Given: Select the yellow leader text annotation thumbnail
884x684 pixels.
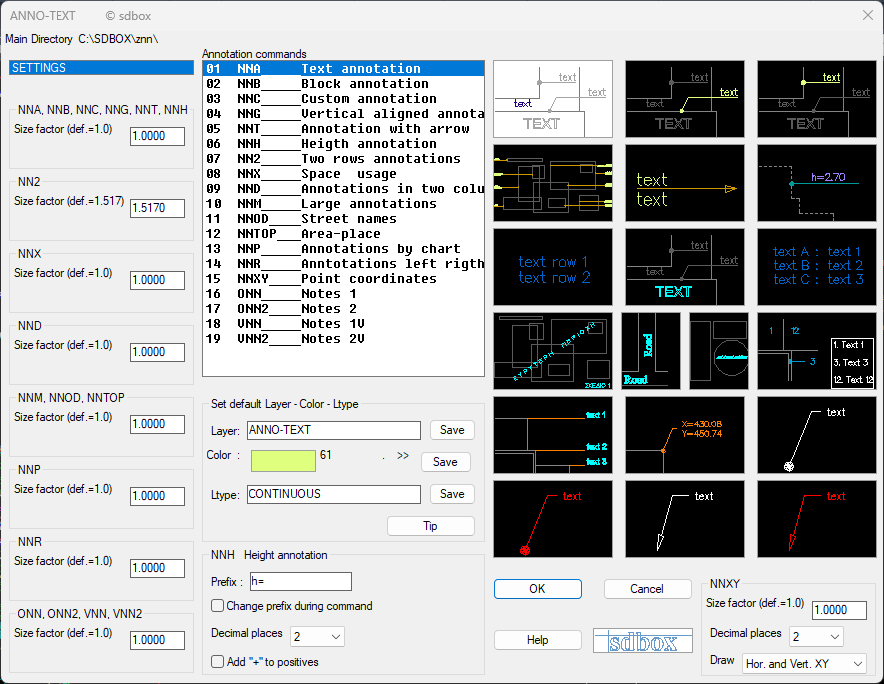Looking at the screenshot, I should [x=685, y=99].
